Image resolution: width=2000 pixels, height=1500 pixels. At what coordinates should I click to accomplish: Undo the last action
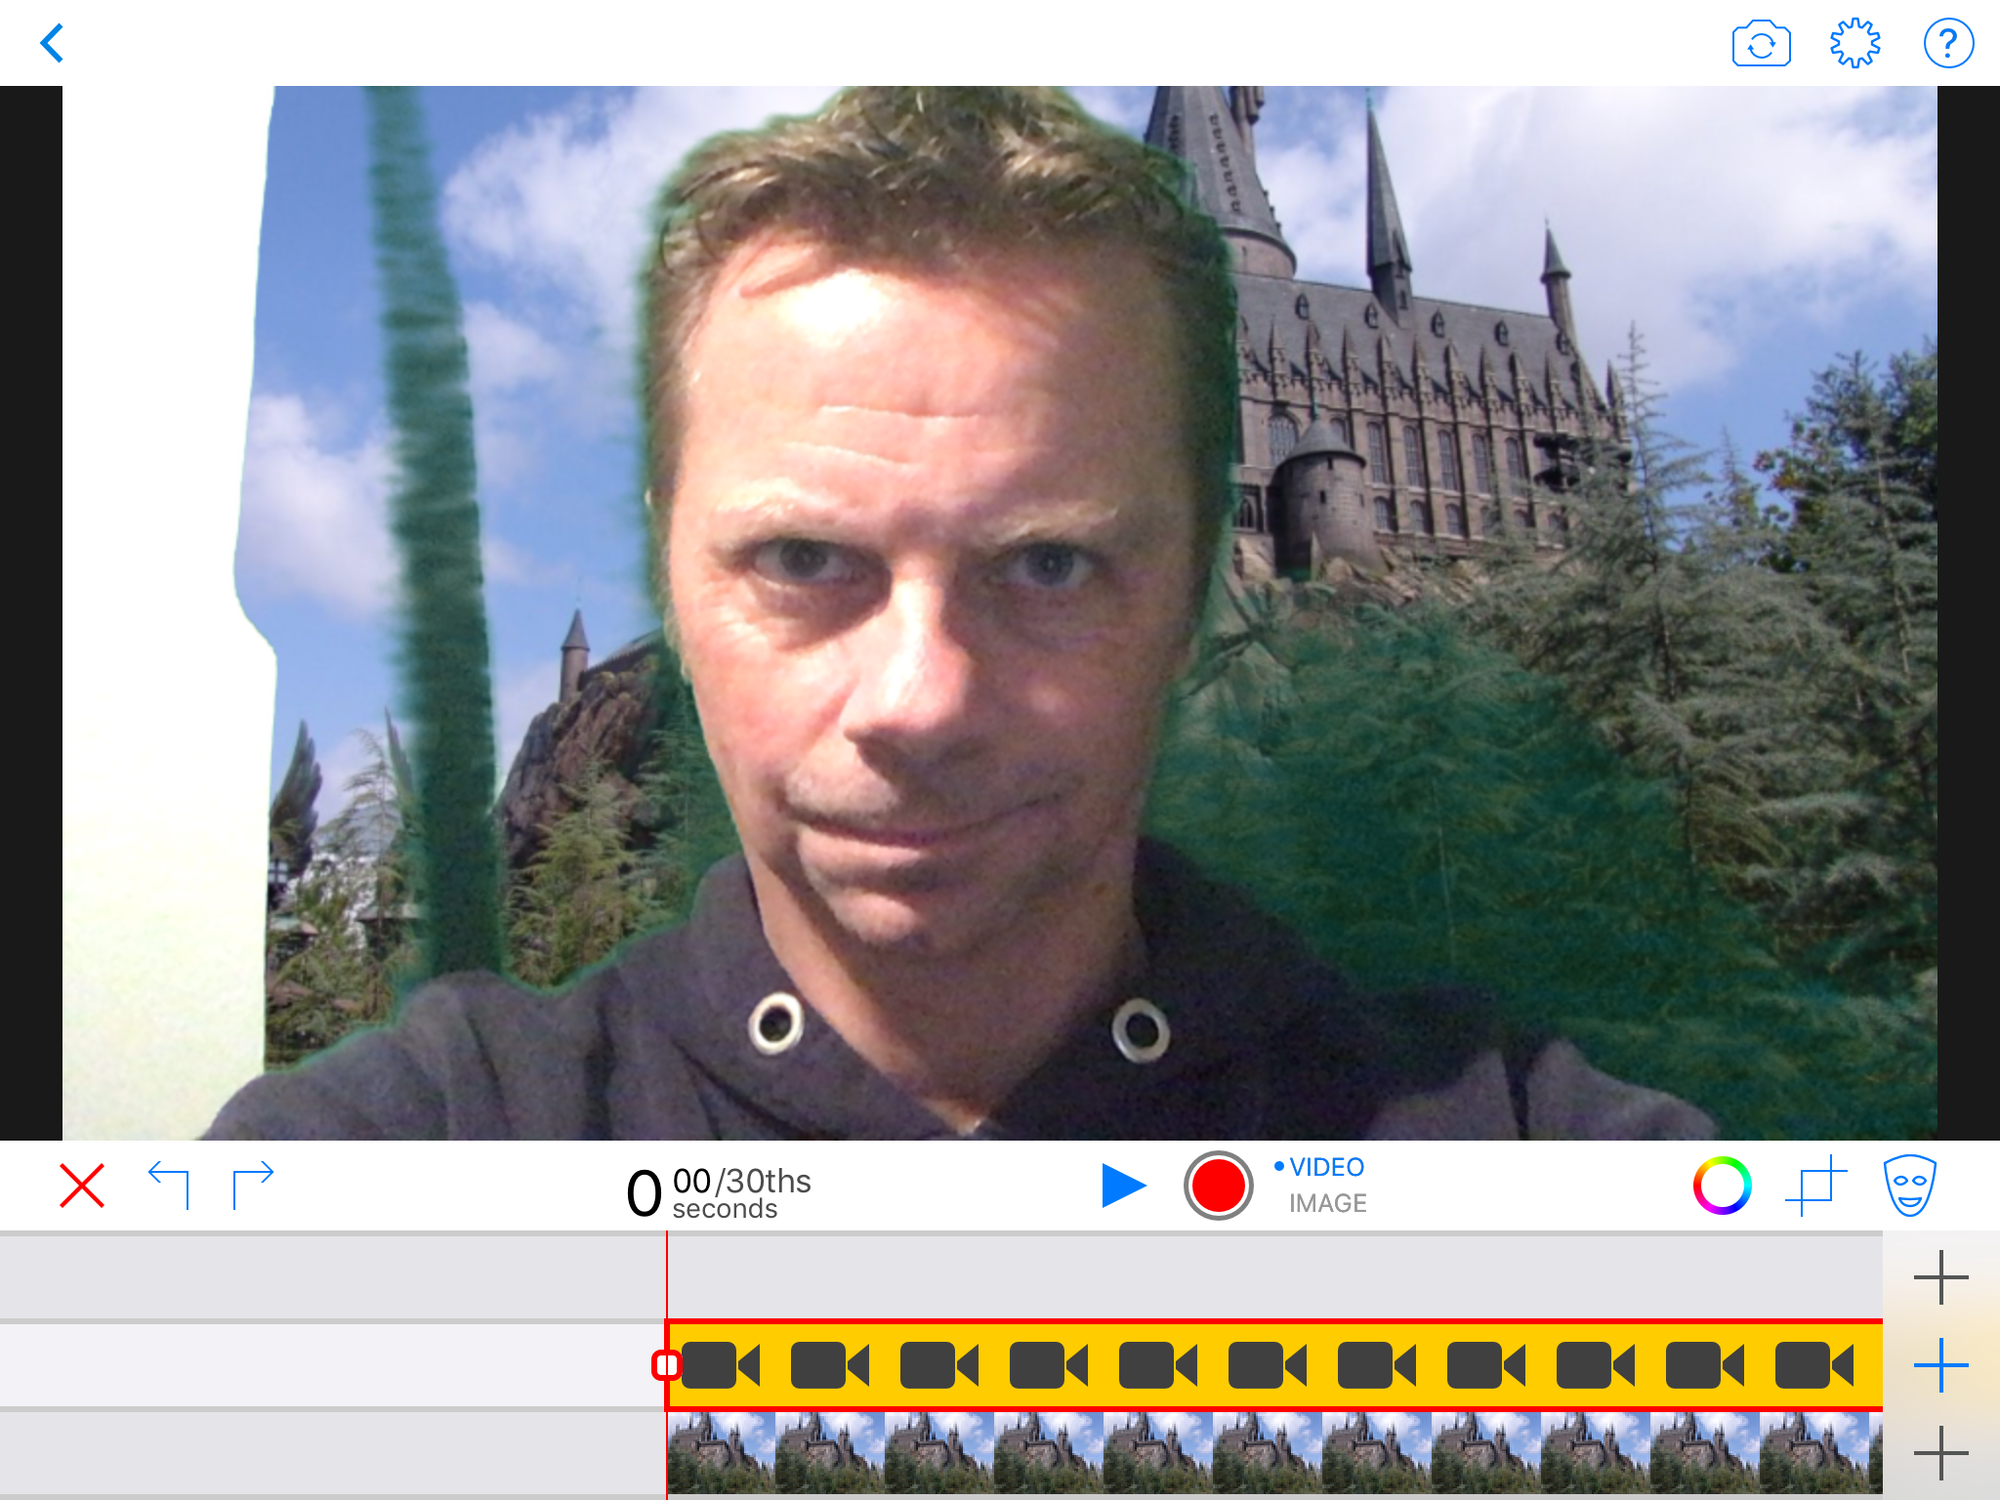click(169, 1185)
